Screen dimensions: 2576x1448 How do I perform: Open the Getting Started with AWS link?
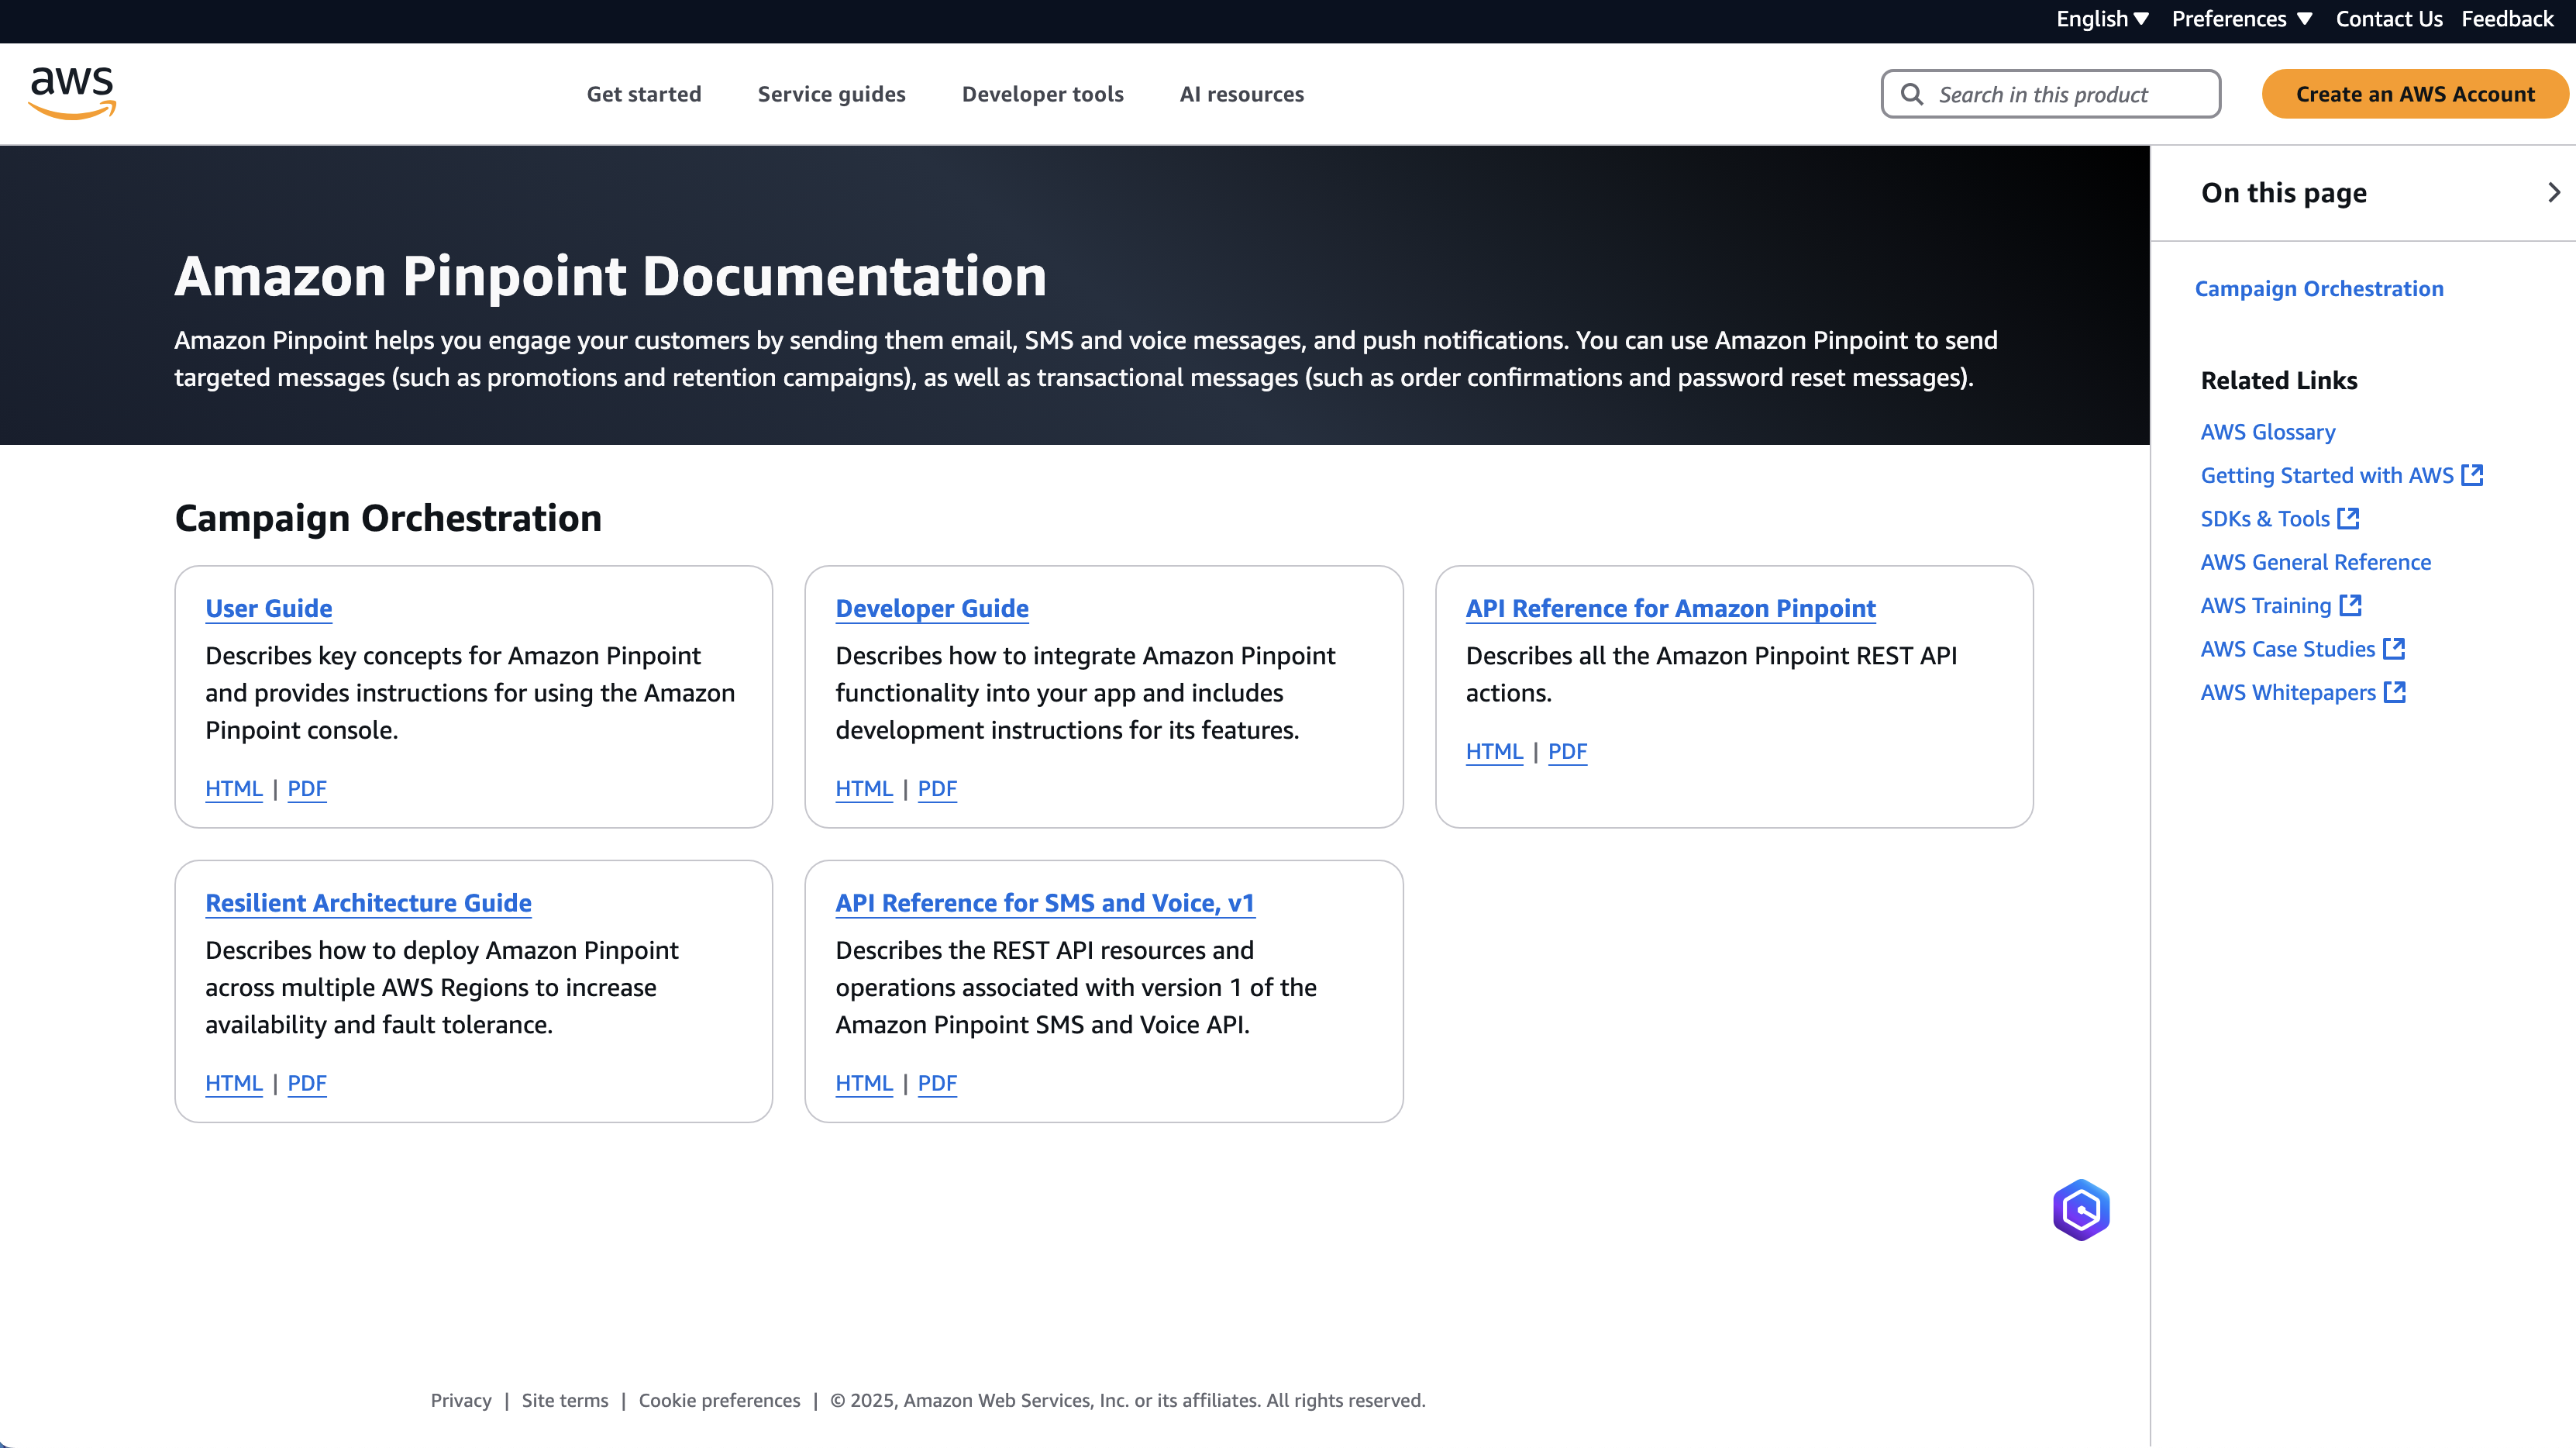2326,475
